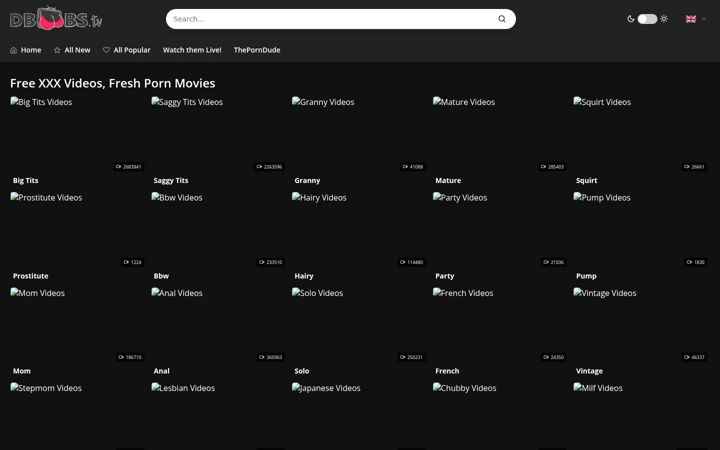
Task: Click the heart icon beside All Popular
Action: point(106,50)
